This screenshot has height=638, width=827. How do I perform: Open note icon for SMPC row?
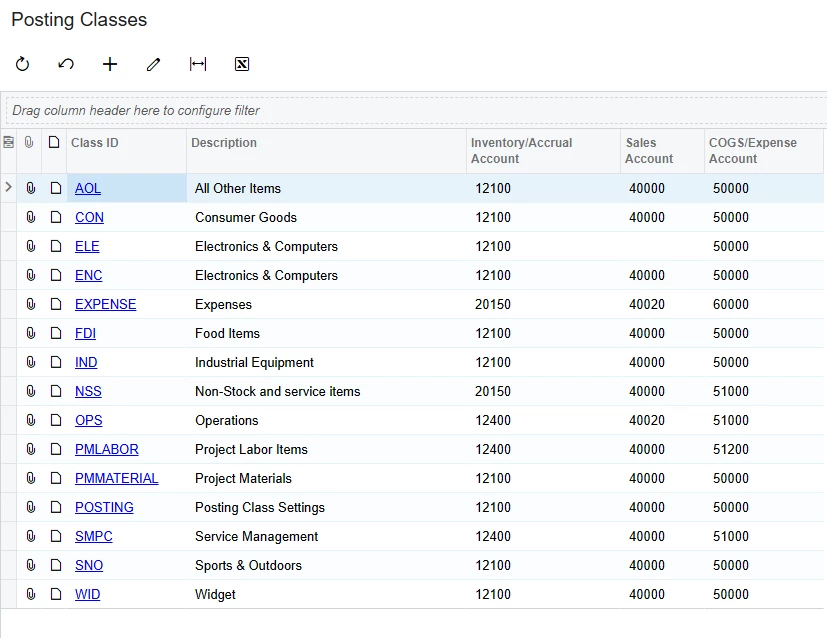[56, 536]
